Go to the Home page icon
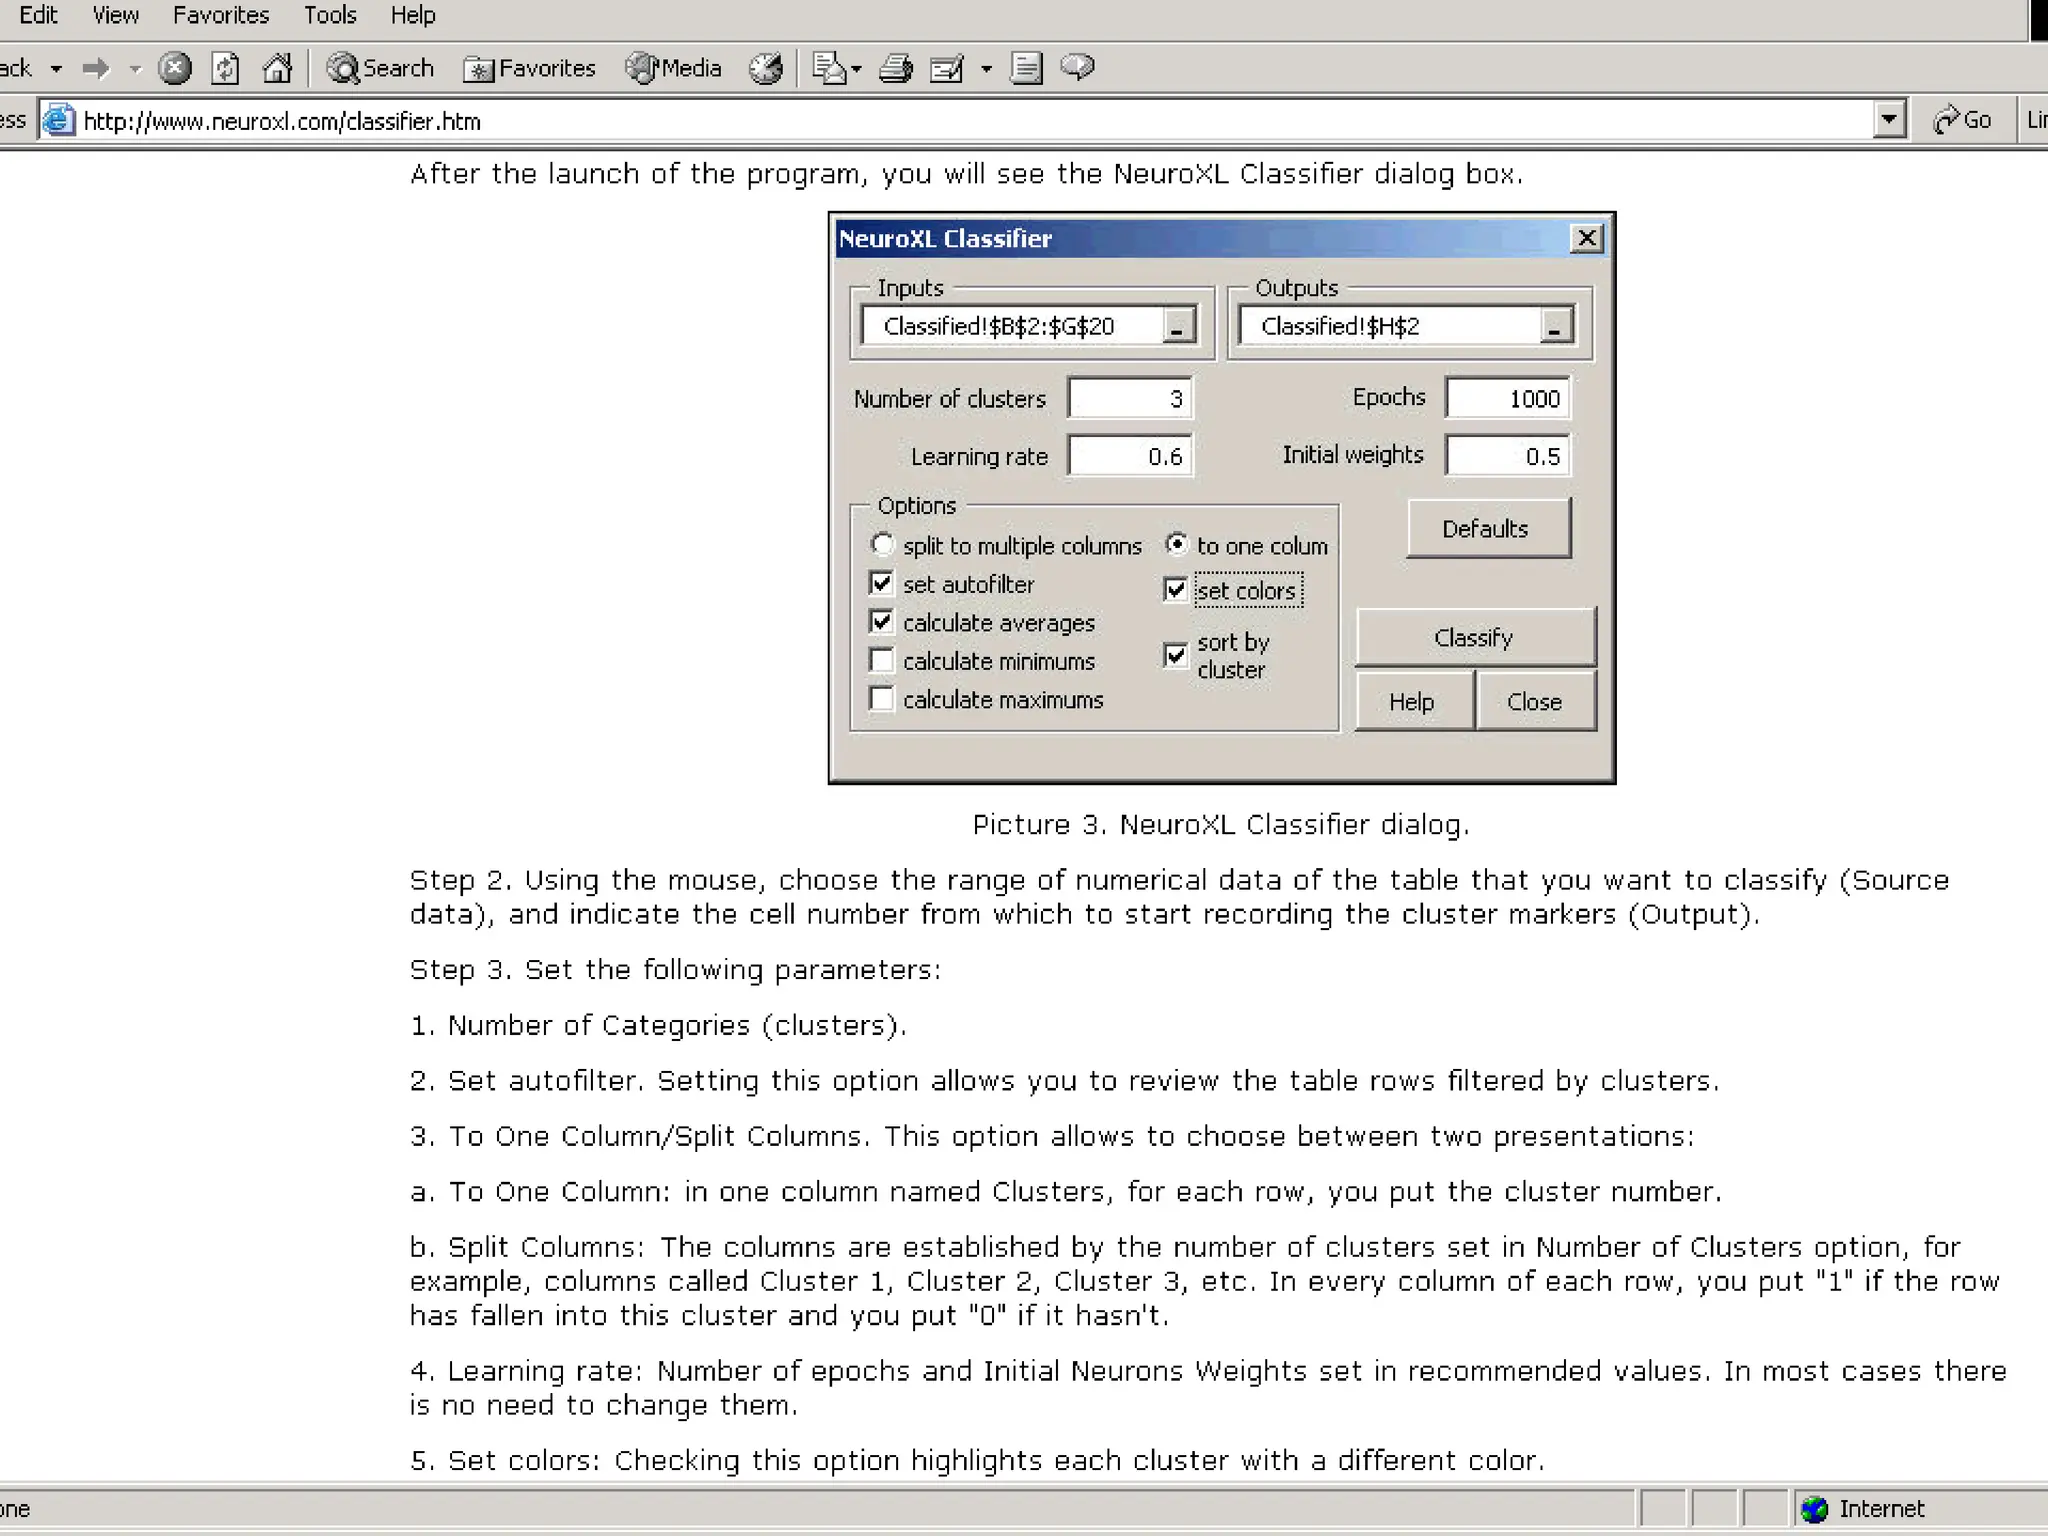This screenshot has height=1536, width=2048. (x=277, y=68)
